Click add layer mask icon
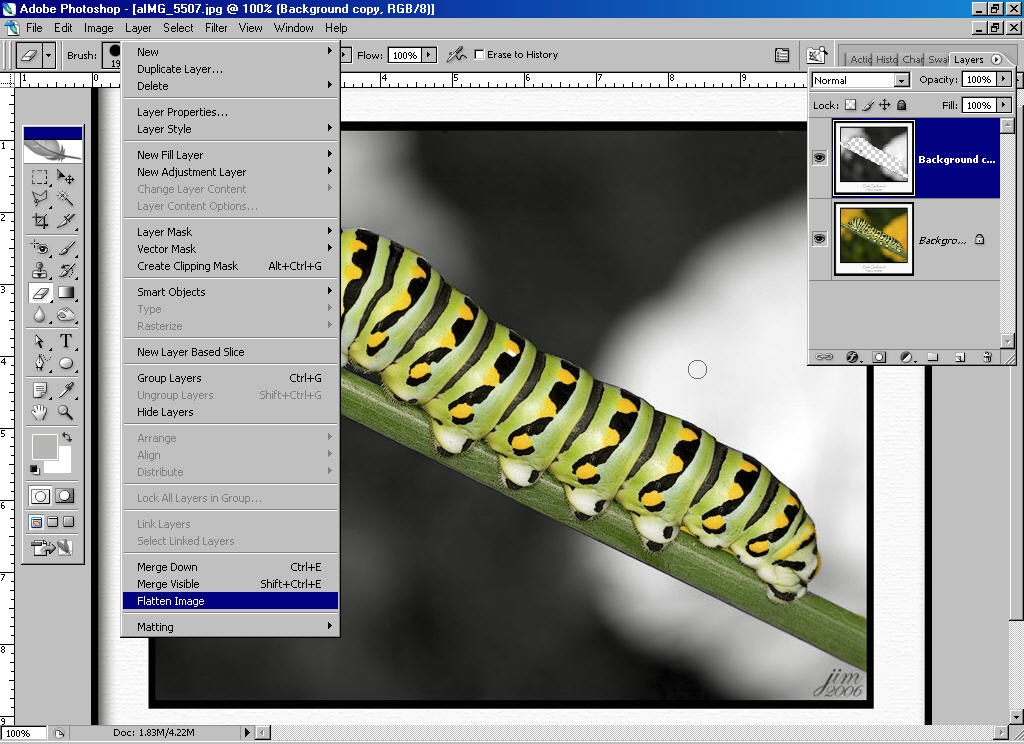1024x744 pixels. [x=879, y=357]
